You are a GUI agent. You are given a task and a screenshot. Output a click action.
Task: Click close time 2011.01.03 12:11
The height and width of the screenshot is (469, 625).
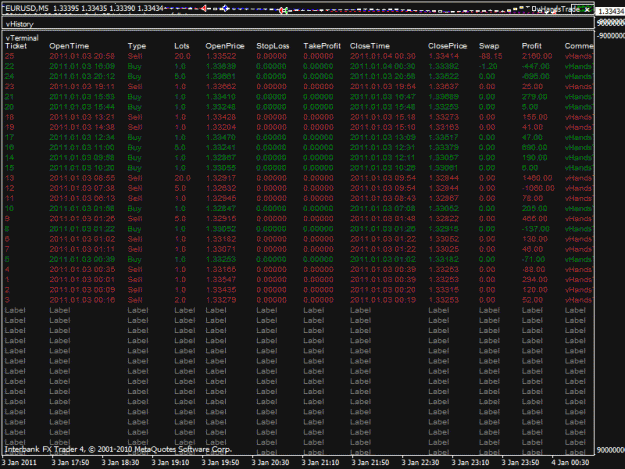tap(383, 158)
